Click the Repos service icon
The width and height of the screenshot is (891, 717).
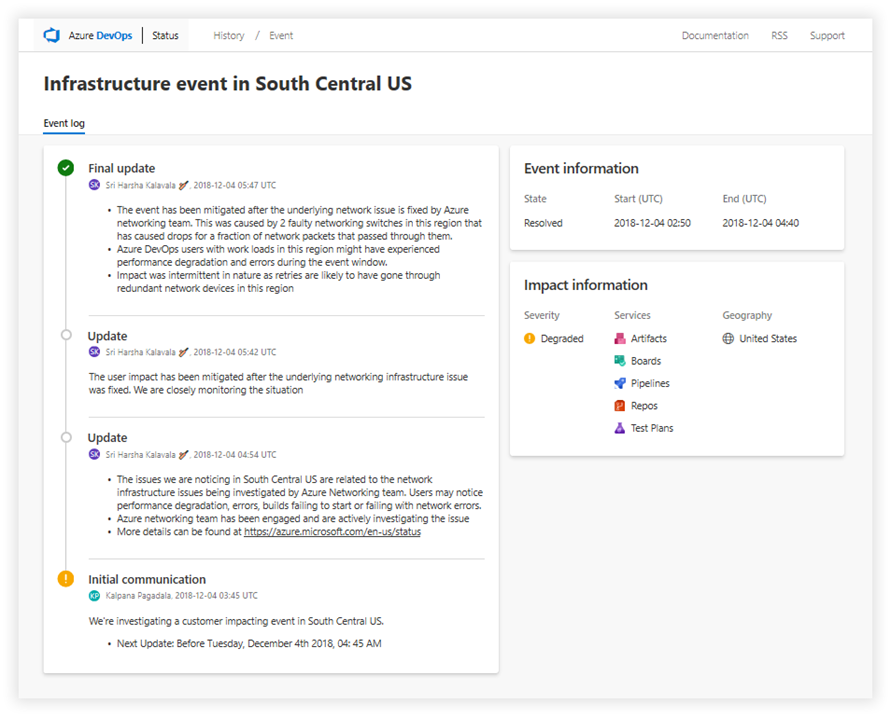point(620,406)
